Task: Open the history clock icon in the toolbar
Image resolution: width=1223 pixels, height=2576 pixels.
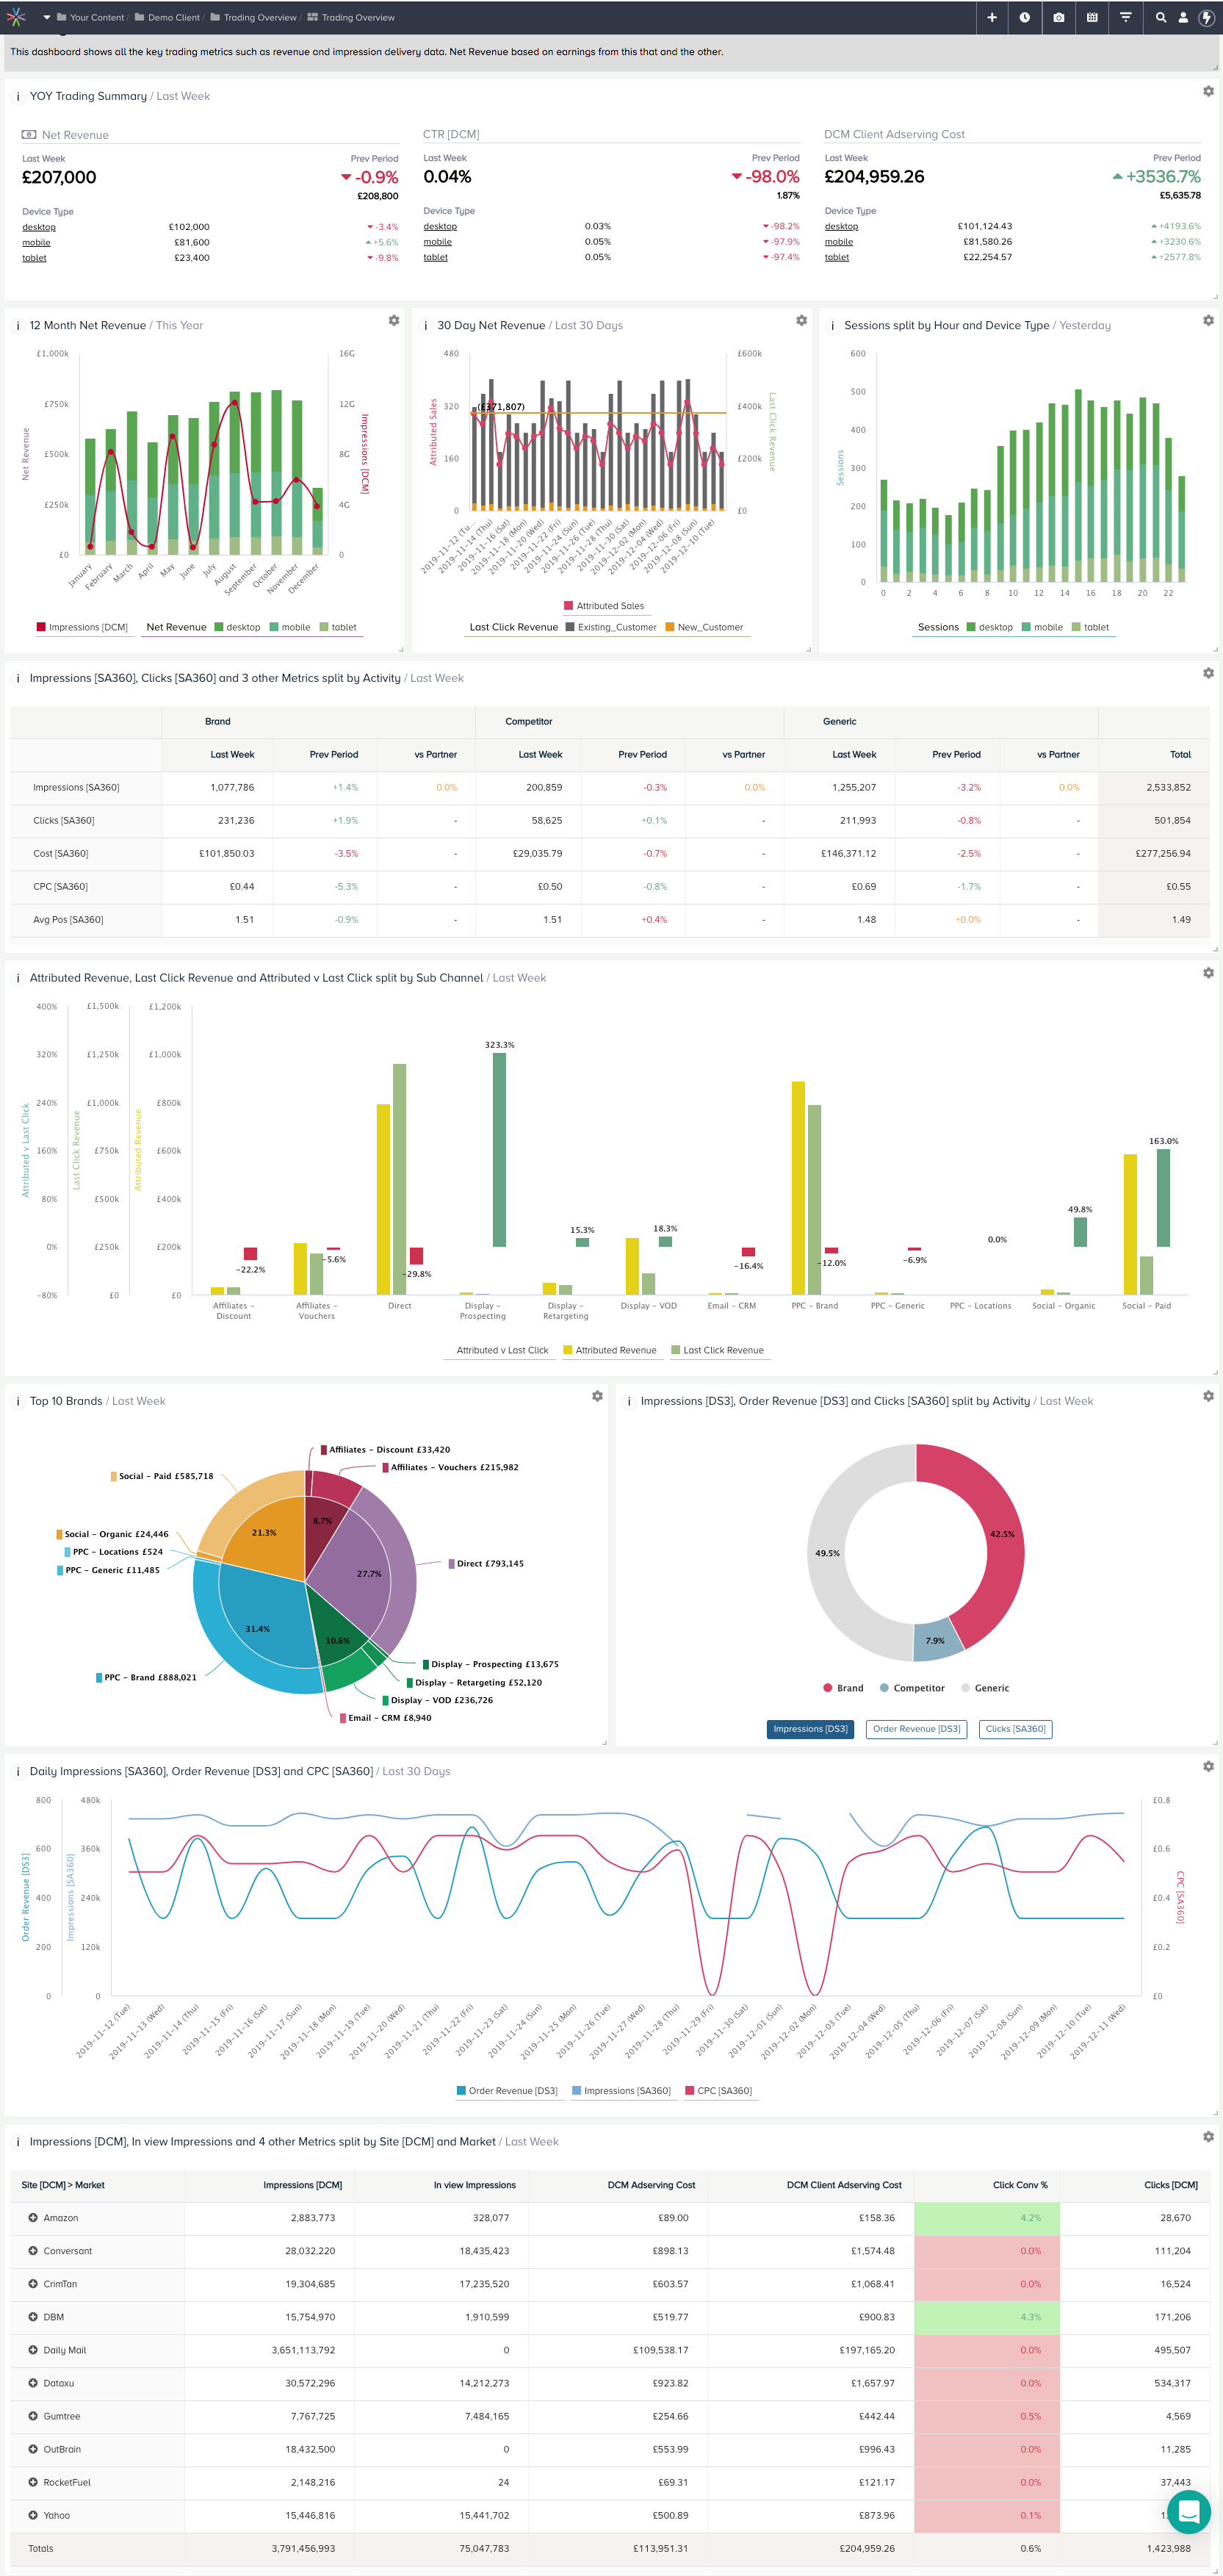Action: 1024,17
